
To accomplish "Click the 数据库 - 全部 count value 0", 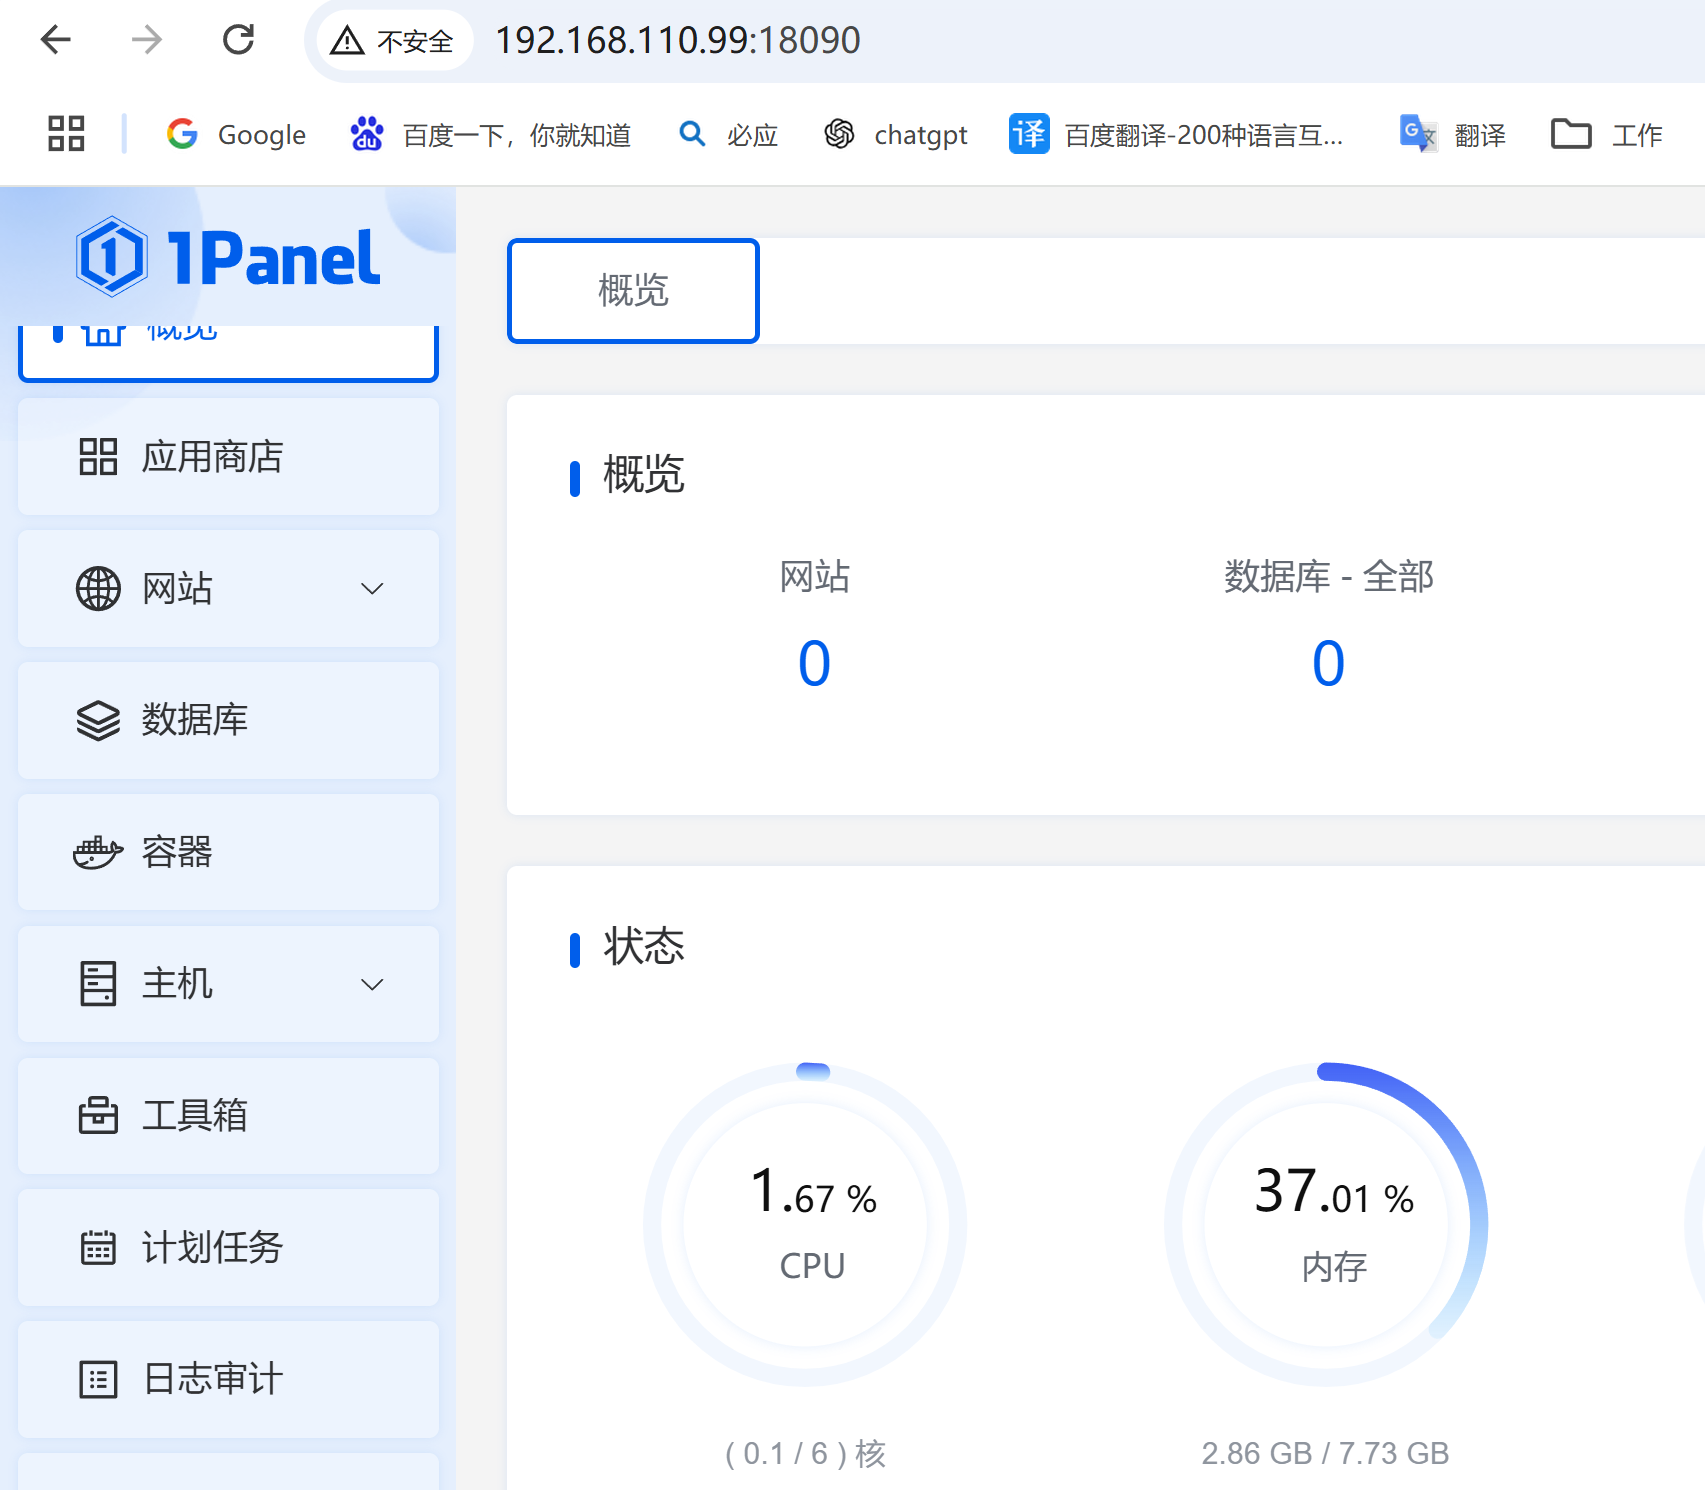I will point(1328,663).
